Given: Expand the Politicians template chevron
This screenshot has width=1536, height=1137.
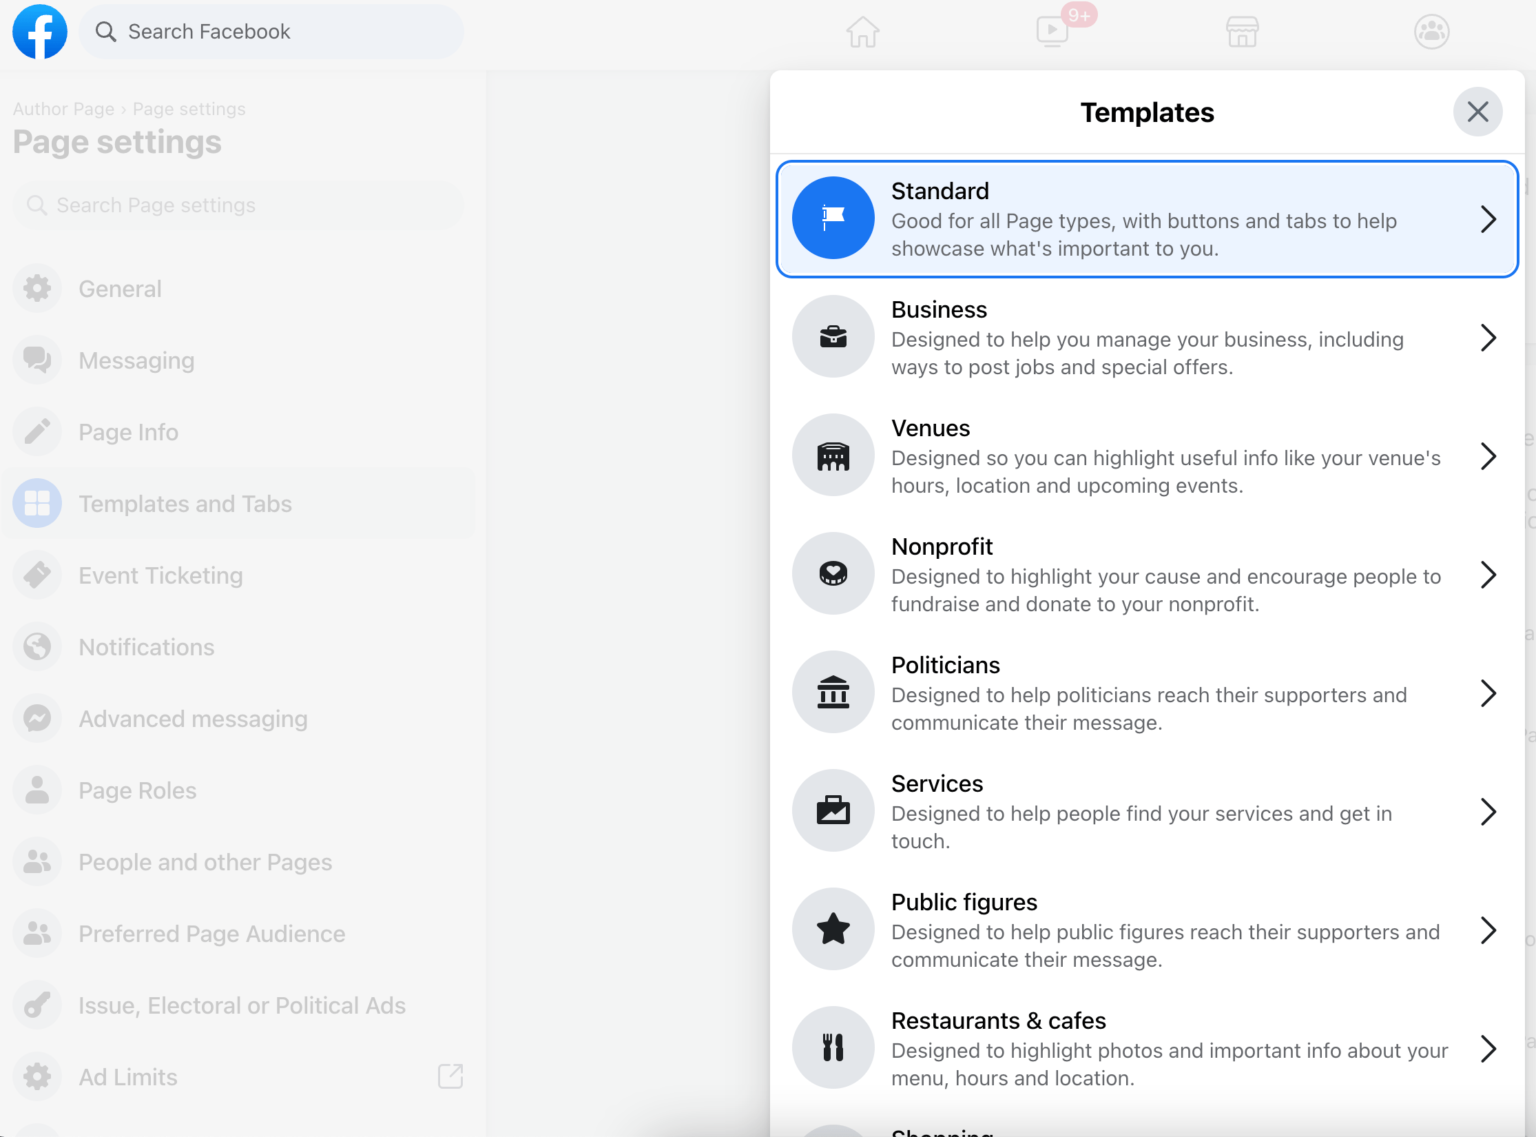Looking at the screenshot, I should [x=1488, y=693].
